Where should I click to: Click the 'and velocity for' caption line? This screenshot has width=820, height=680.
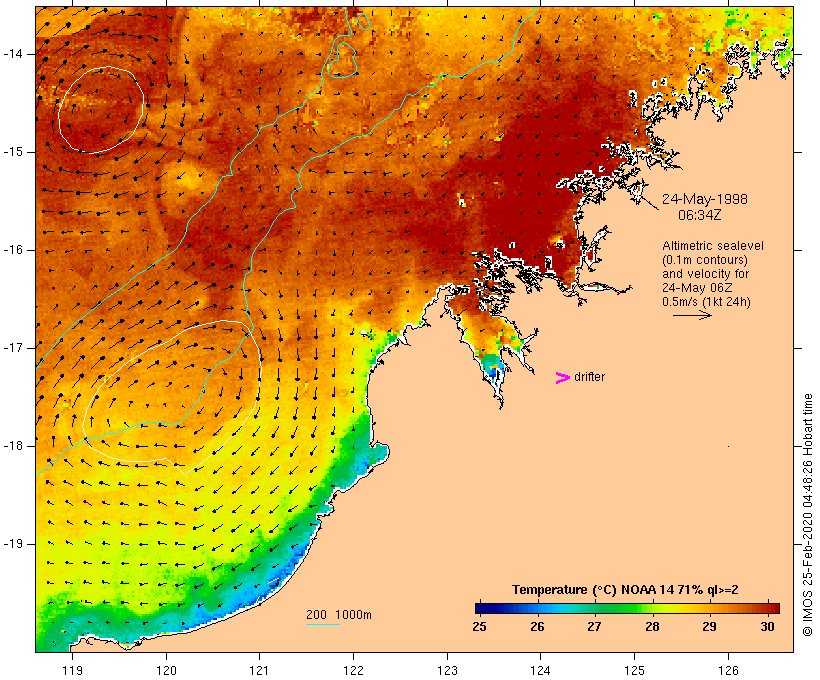click(x=705, y=274)
